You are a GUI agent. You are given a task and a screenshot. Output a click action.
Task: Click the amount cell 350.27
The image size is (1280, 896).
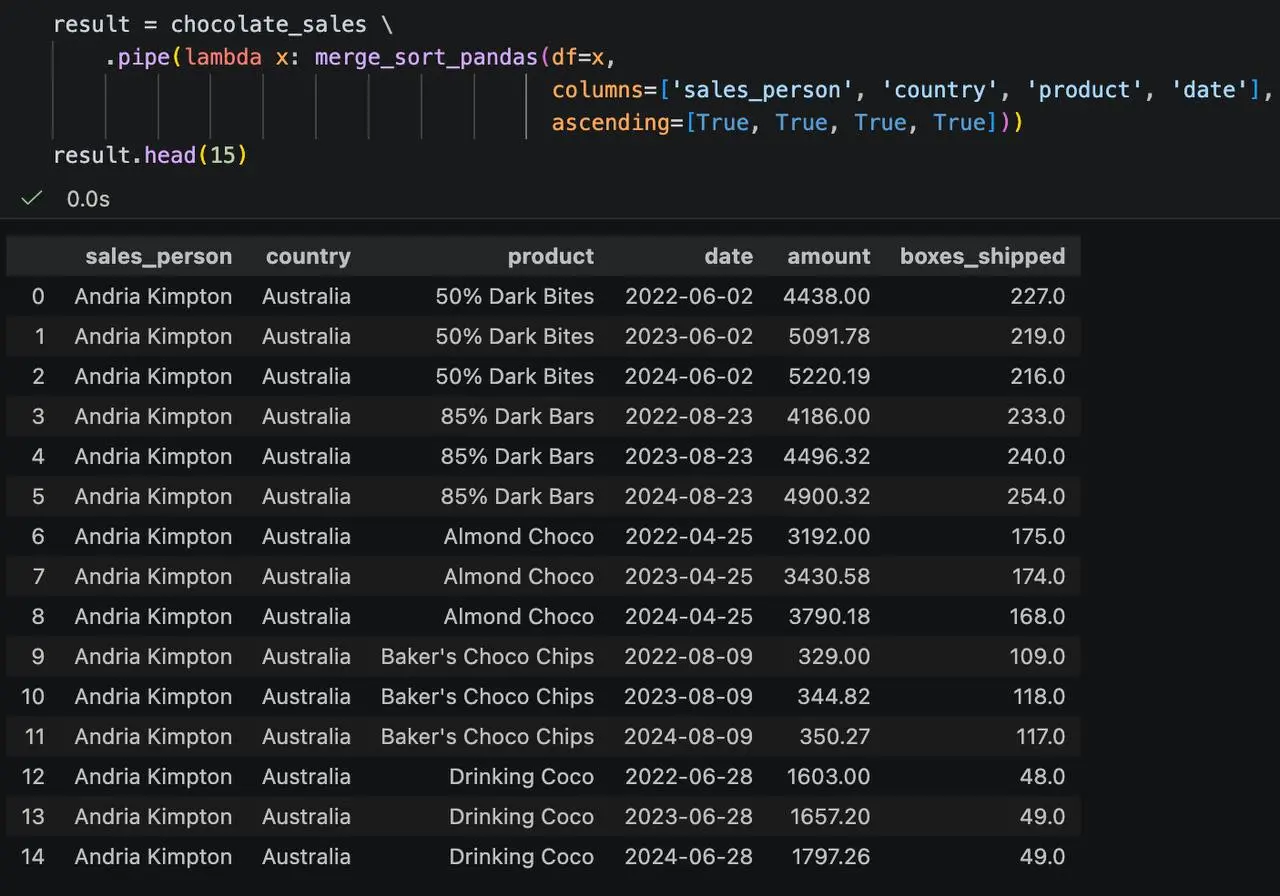[834, 736]
